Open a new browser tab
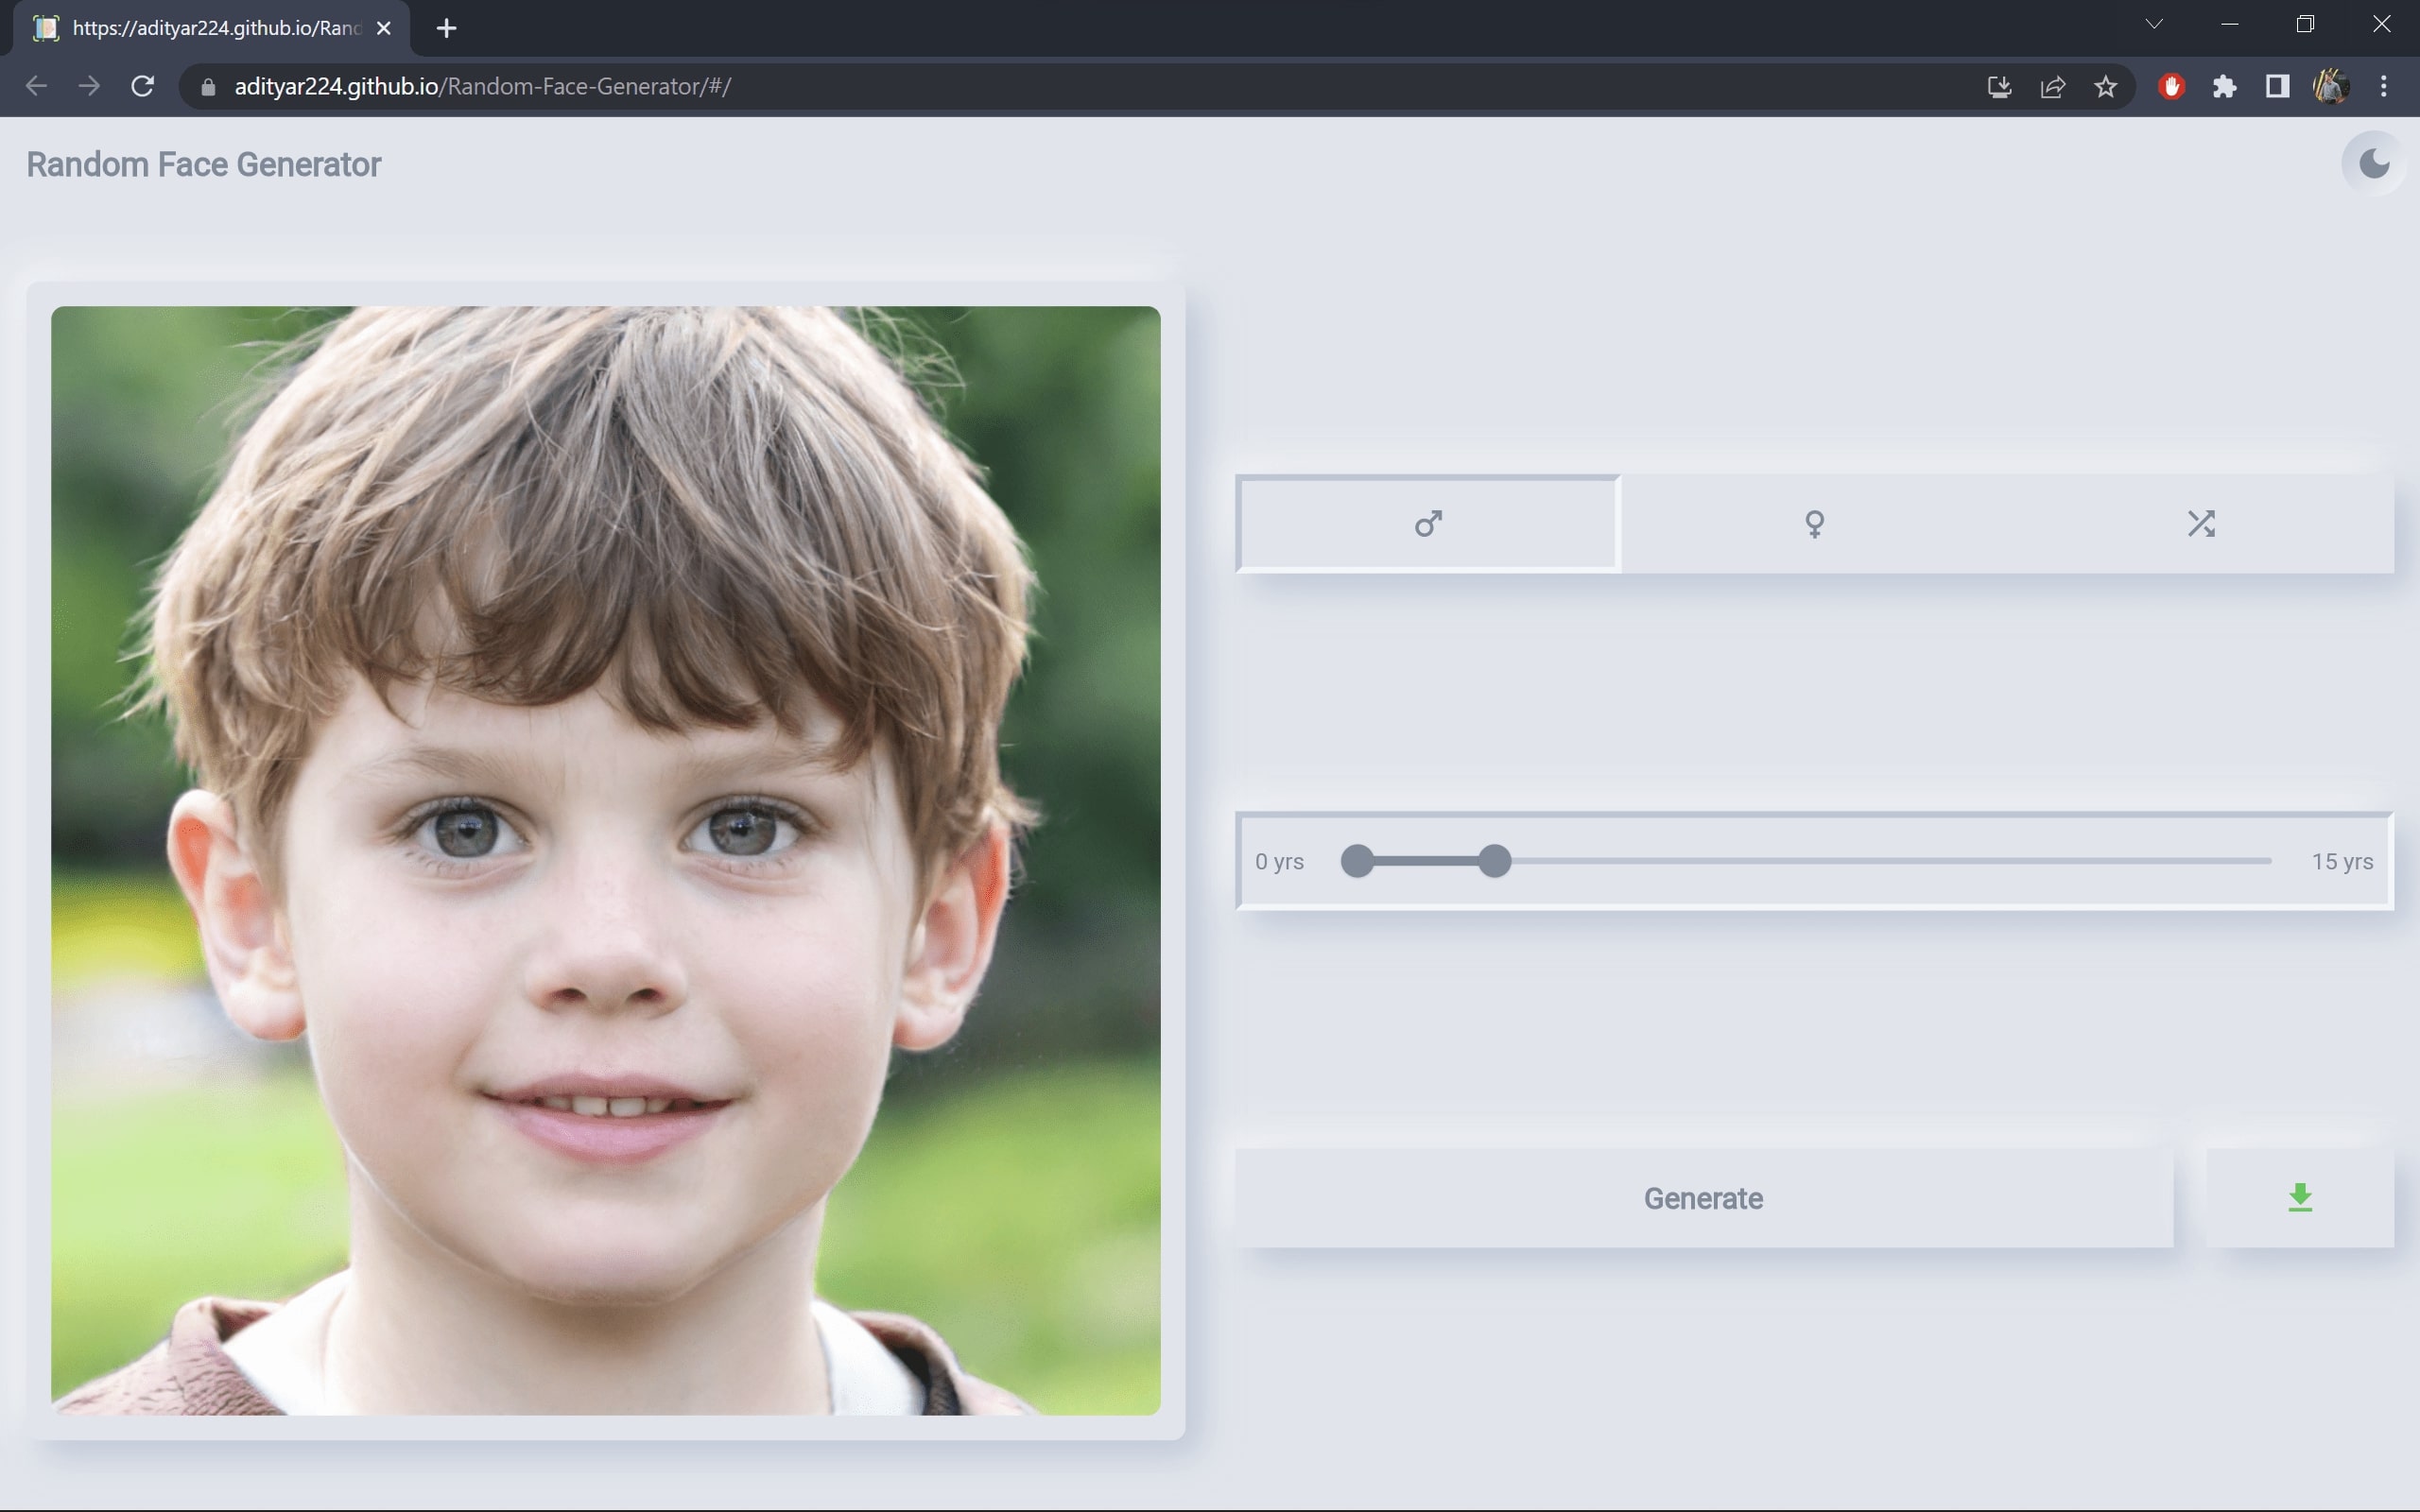The image size is (2420, 1512). 446,28
